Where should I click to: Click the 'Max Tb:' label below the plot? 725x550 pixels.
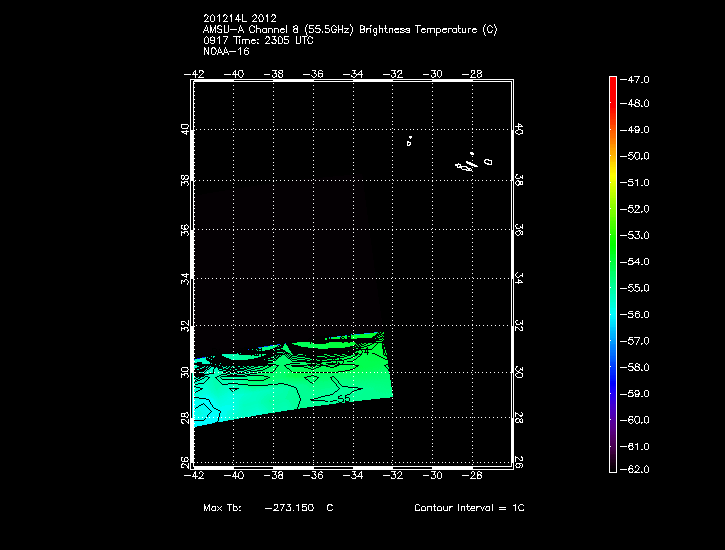click(x=221, y=508)
